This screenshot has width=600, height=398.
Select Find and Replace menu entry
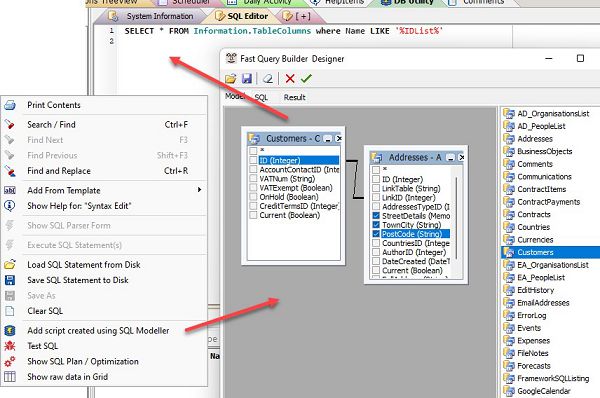[x=59, y=171]
